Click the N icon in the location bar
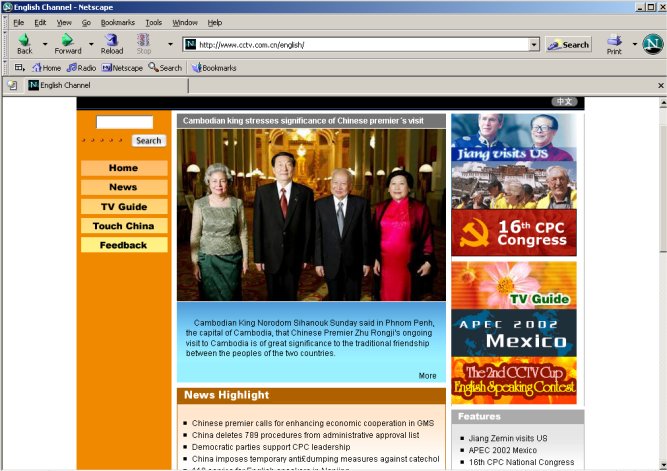 pyautogui.click(x=191, y=44)
